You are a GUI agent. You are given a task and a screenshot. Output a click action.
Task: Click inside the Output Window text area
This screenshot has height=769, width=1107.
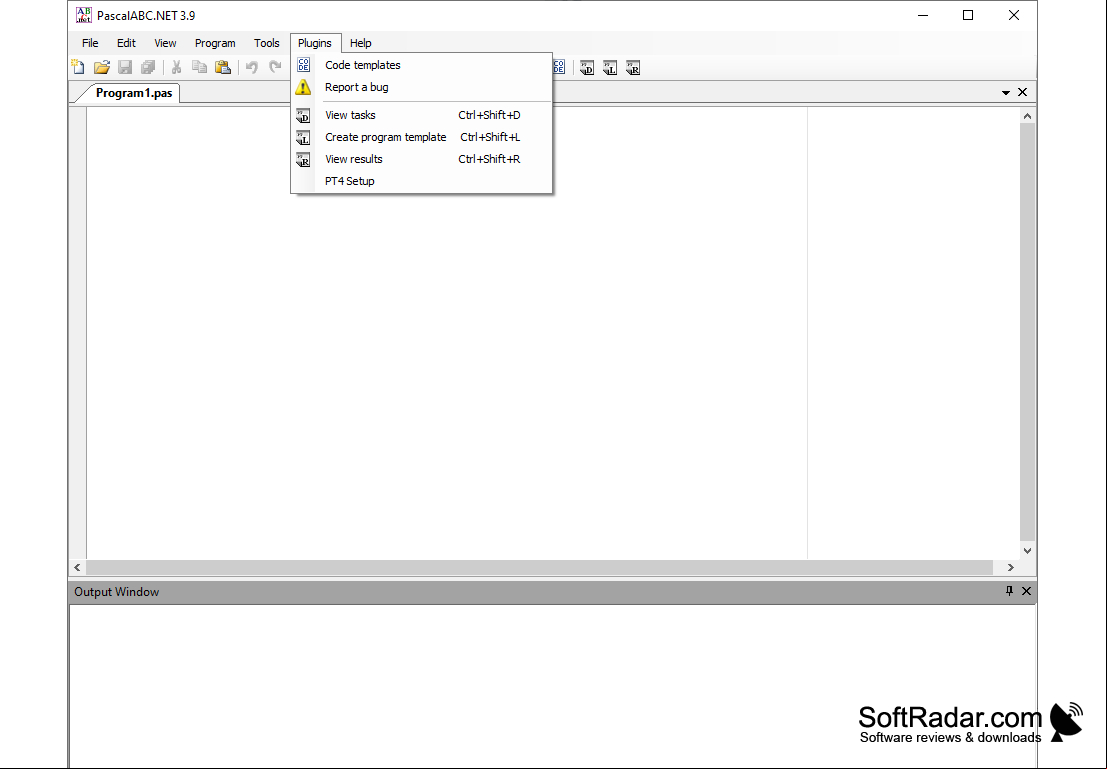pyautogui.click(x=552, y=685)
